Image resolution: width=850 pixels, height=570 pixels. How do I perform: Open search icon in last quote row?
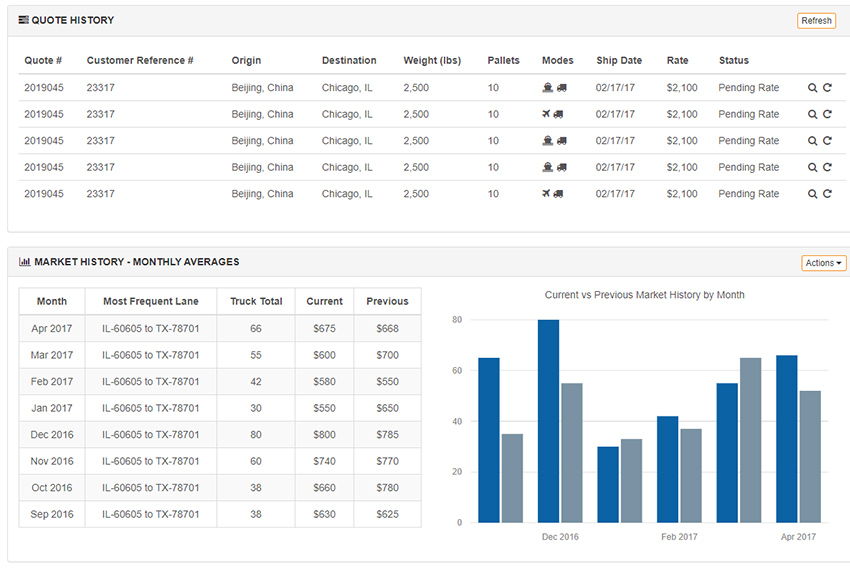coord(812,194)
